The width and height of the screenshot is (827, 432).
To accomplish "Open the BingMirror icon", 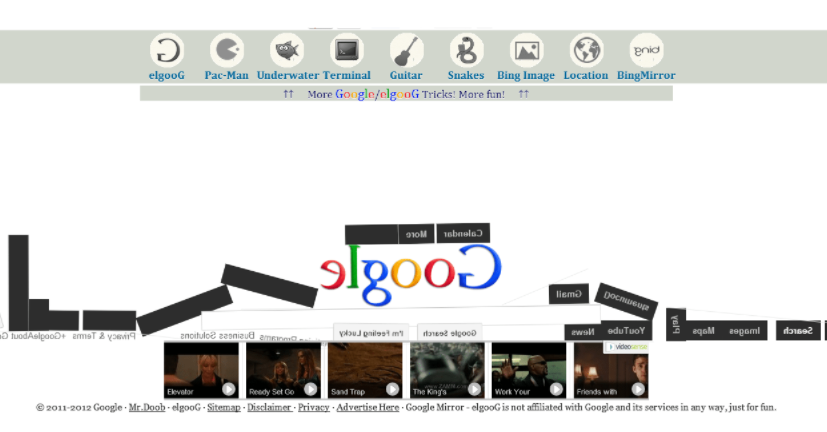I will 646,50.
